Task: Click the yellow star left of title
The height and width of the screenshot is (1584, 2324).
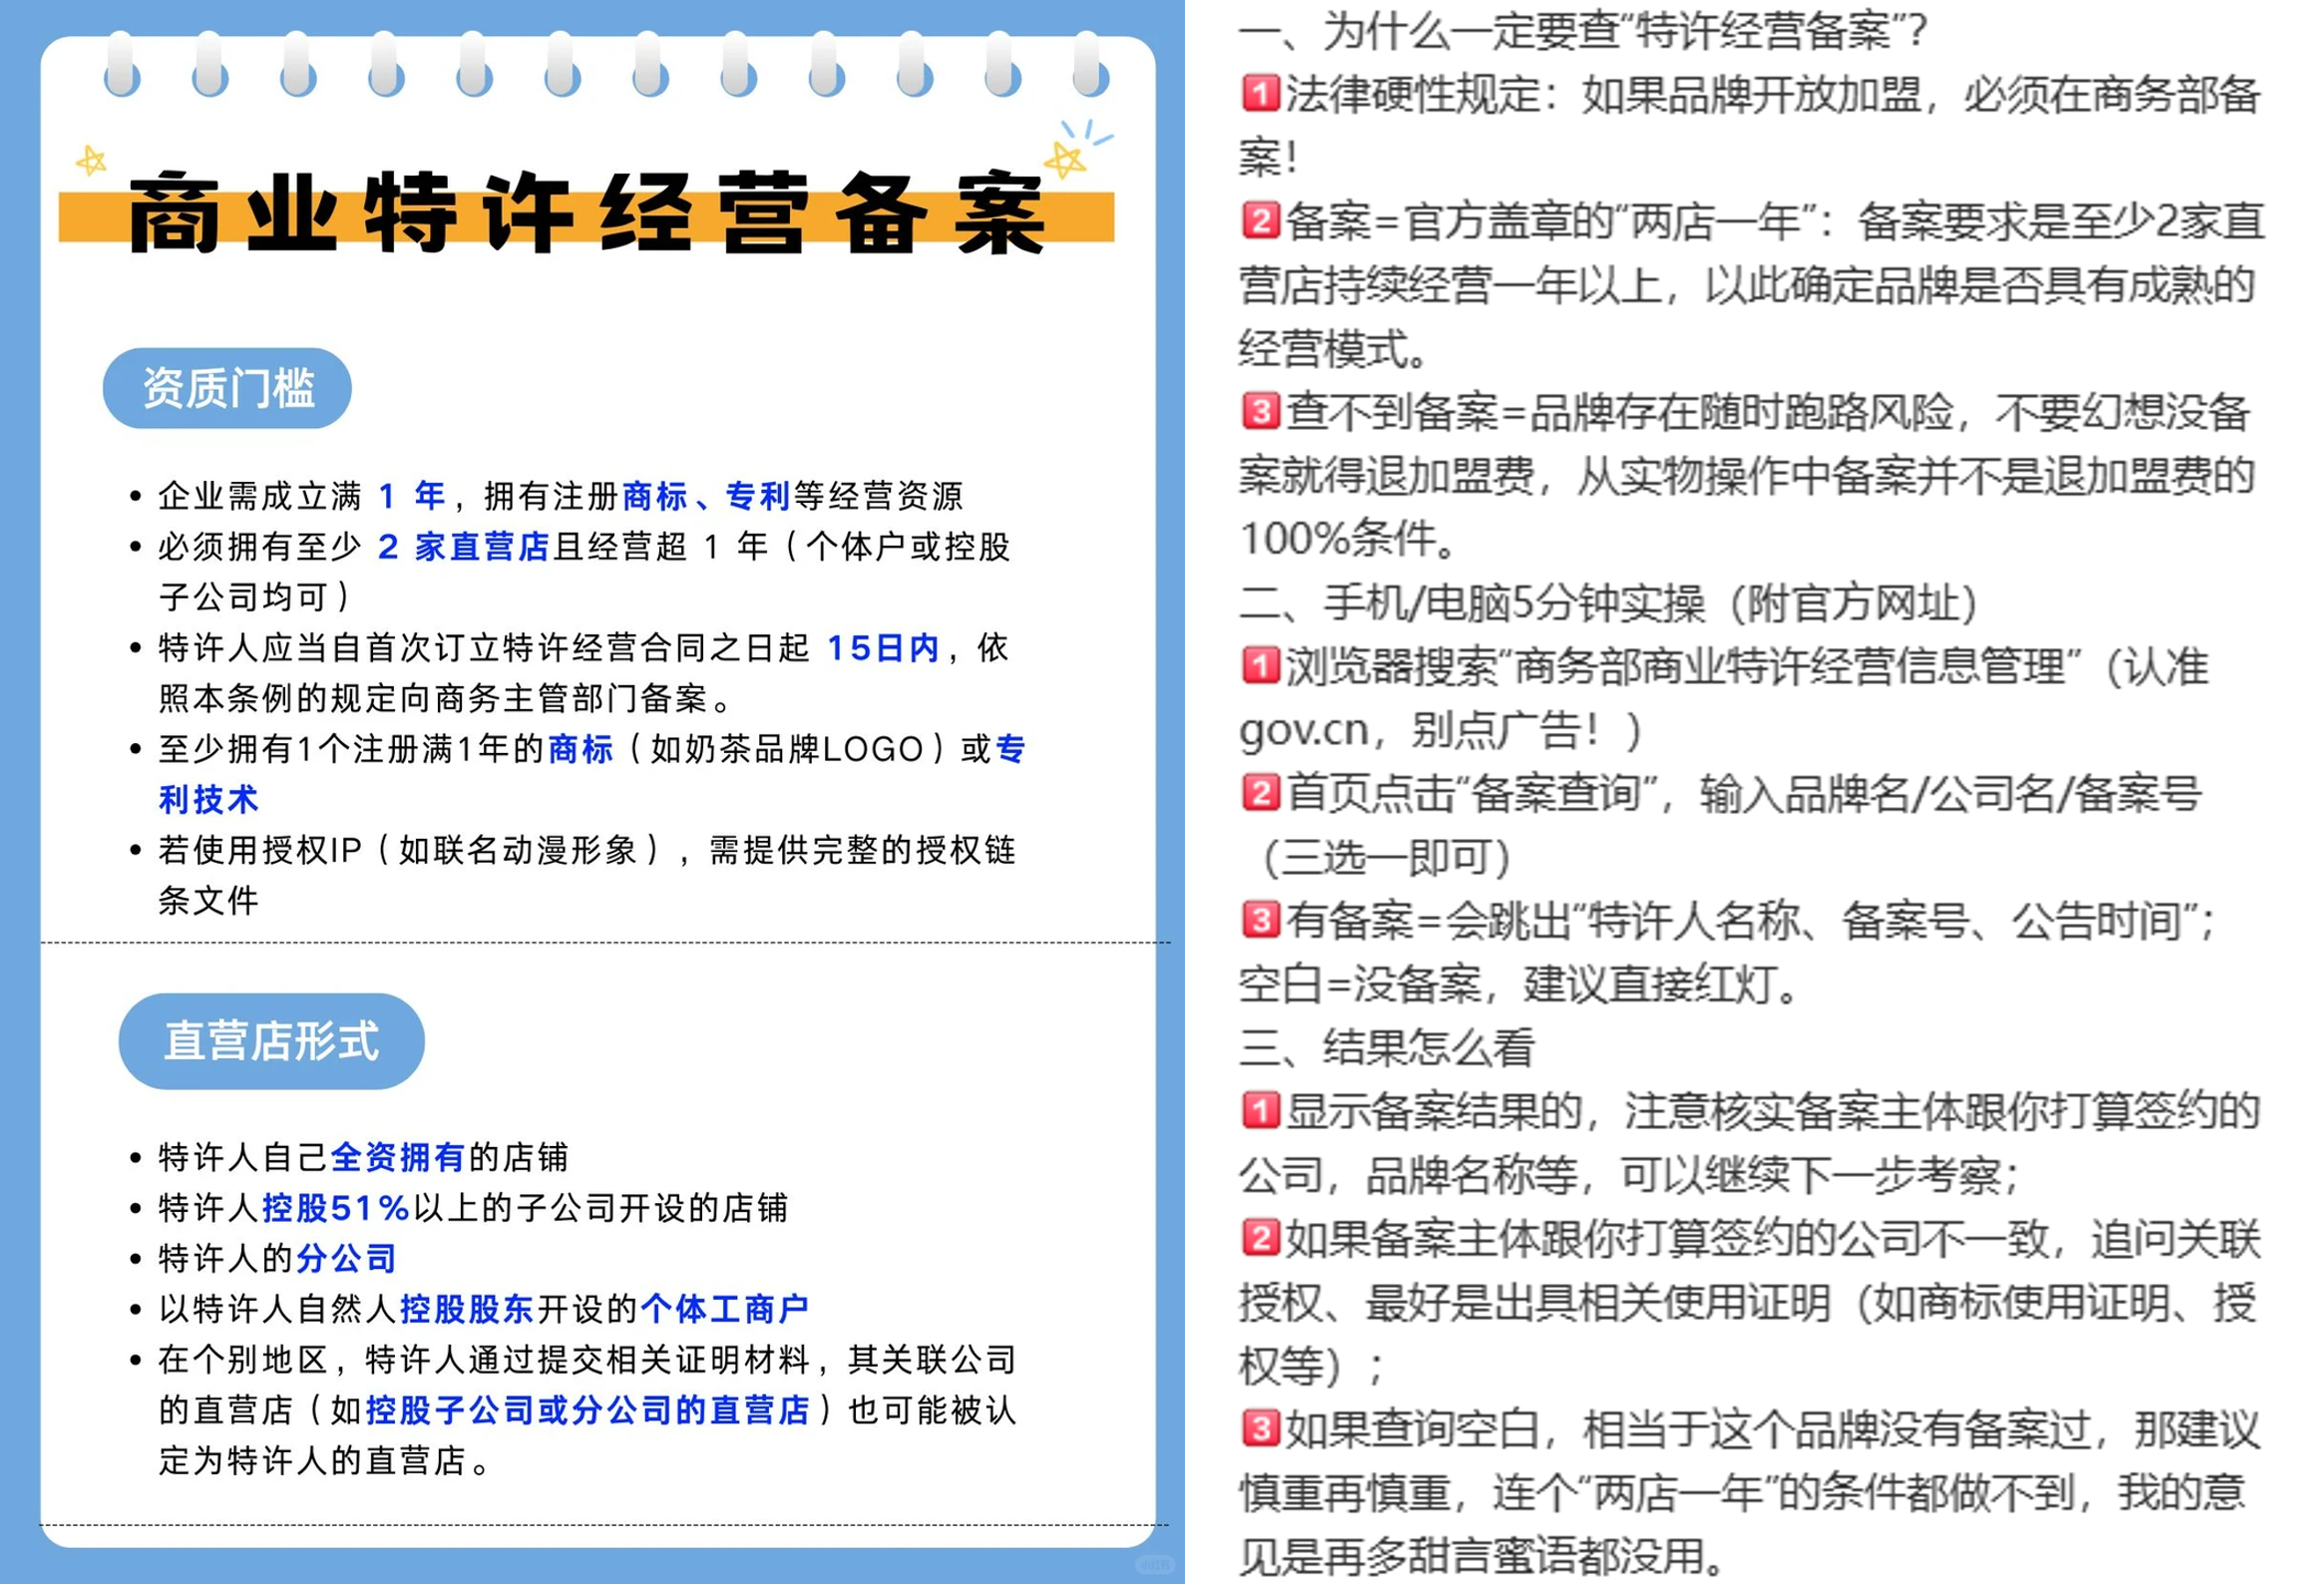Action: [x=91, y=160]
